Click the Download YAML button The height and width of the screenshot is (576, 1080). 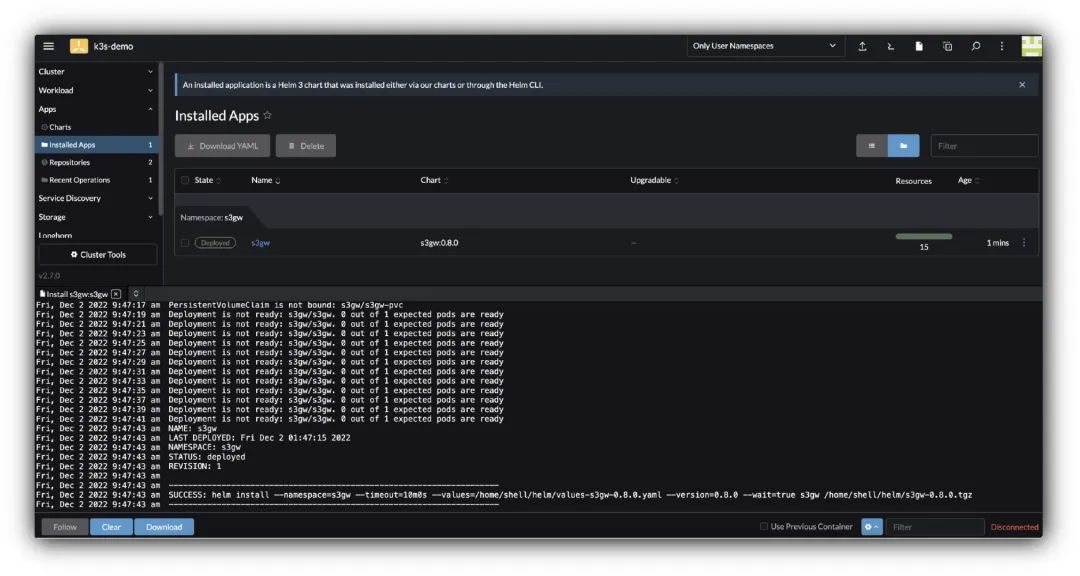222,145
